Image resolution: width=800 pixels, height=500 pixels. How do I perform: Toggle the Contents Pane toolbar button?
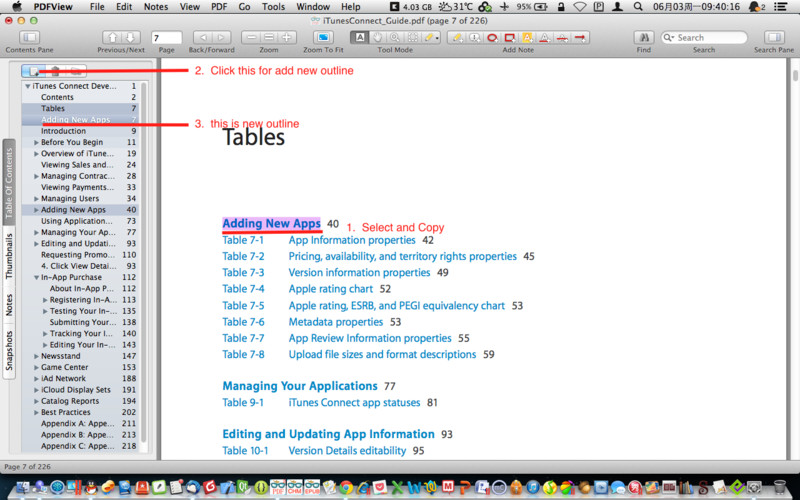30,37
